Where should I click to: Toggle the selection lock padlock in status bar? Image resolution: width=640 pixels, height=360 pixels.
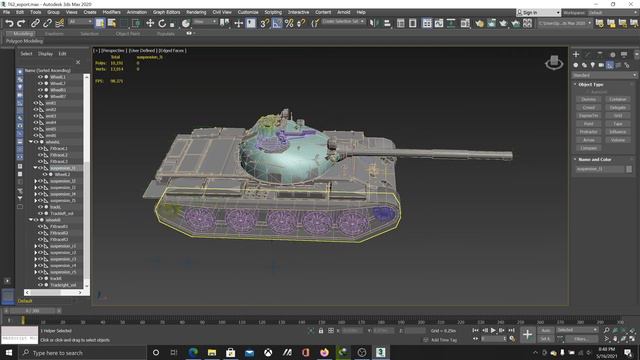pyautogui.click(x=321, y=331)
